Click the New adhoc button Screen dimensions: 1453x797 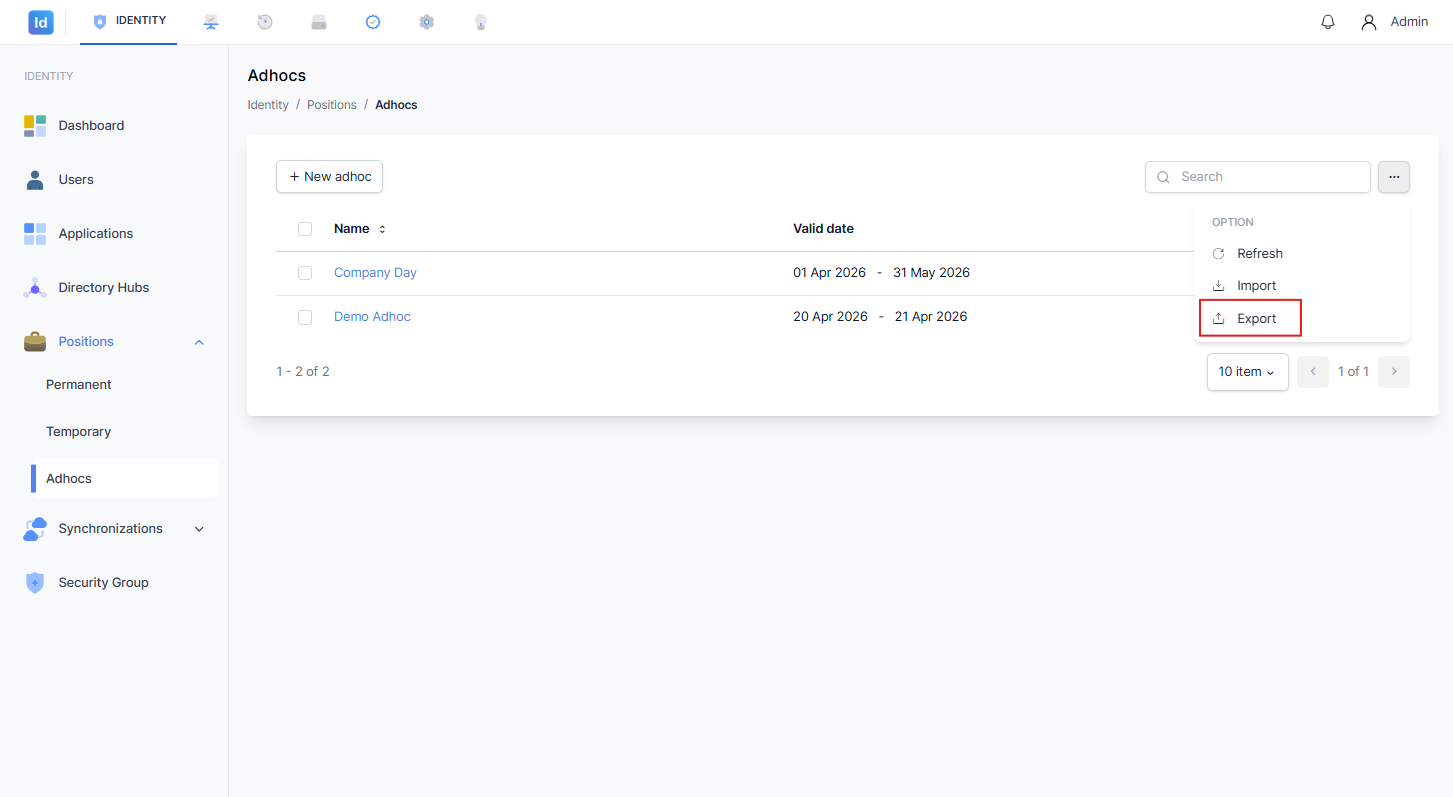point(329,177)
